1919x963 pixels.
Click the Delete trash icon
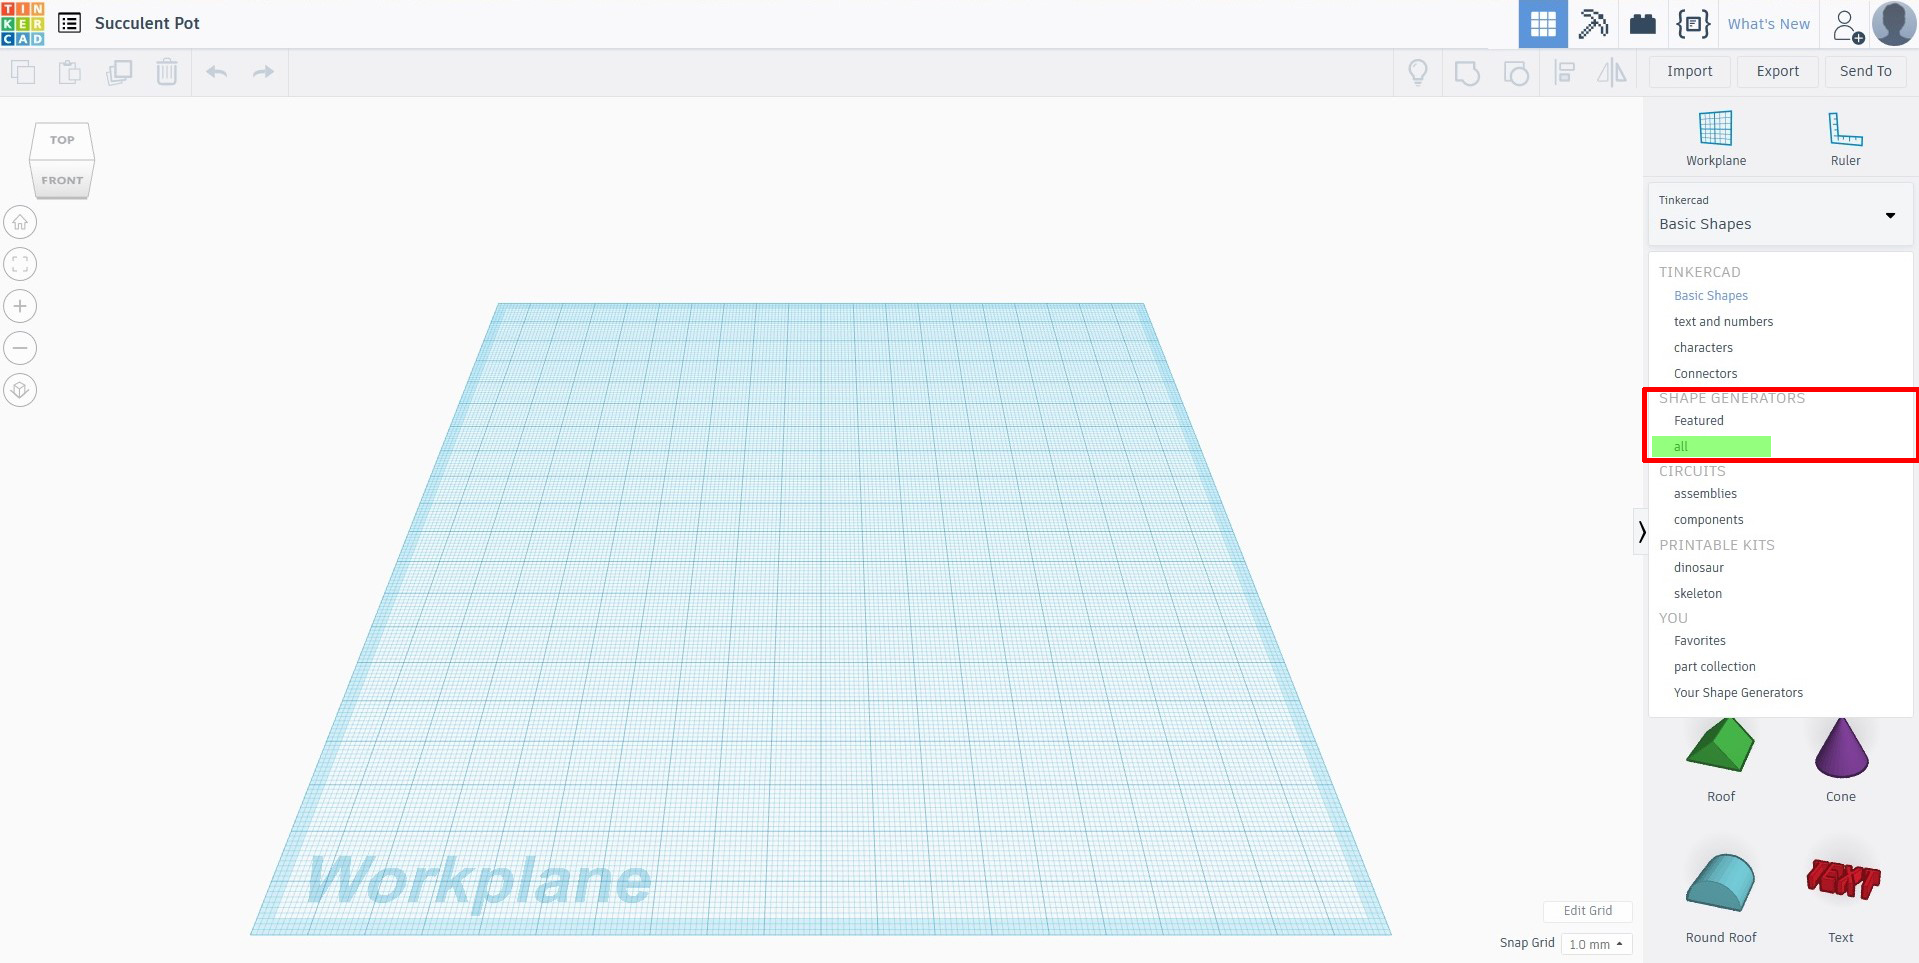pyautogui.click(x=167, y=72)
